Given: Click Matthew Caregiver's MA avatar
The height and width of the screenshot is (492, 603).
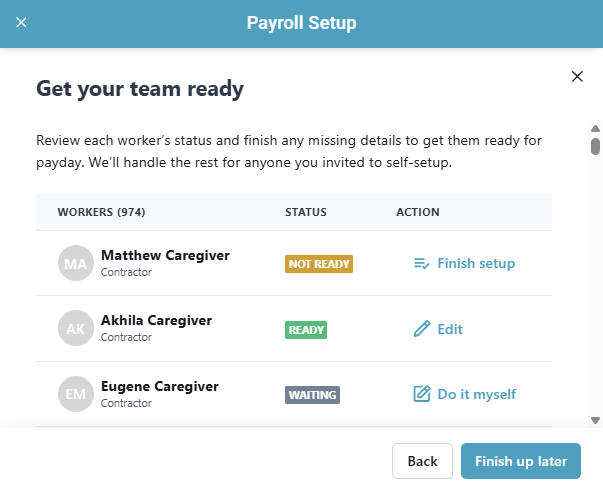Looking at the screenshot, I should pyautogui.click(x=76, y=263).
